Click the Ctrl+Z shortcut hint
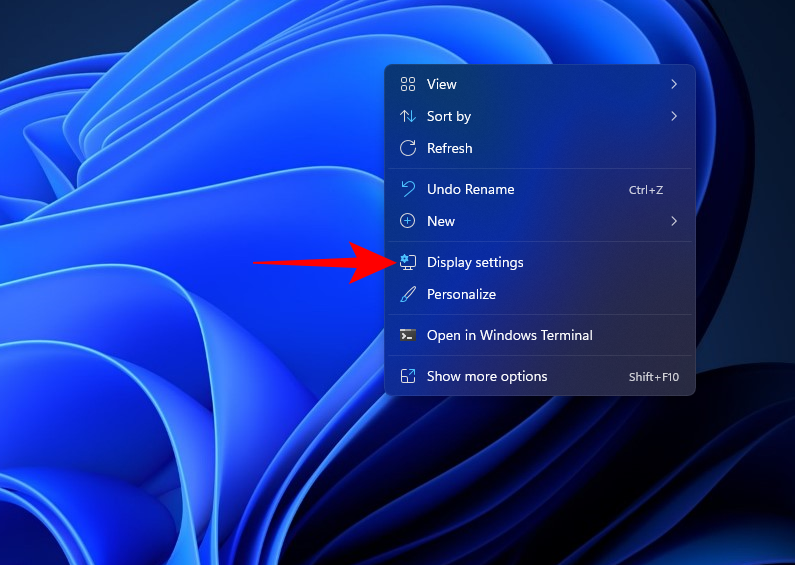This screenshot has width=795, height=565. point(645,190)
